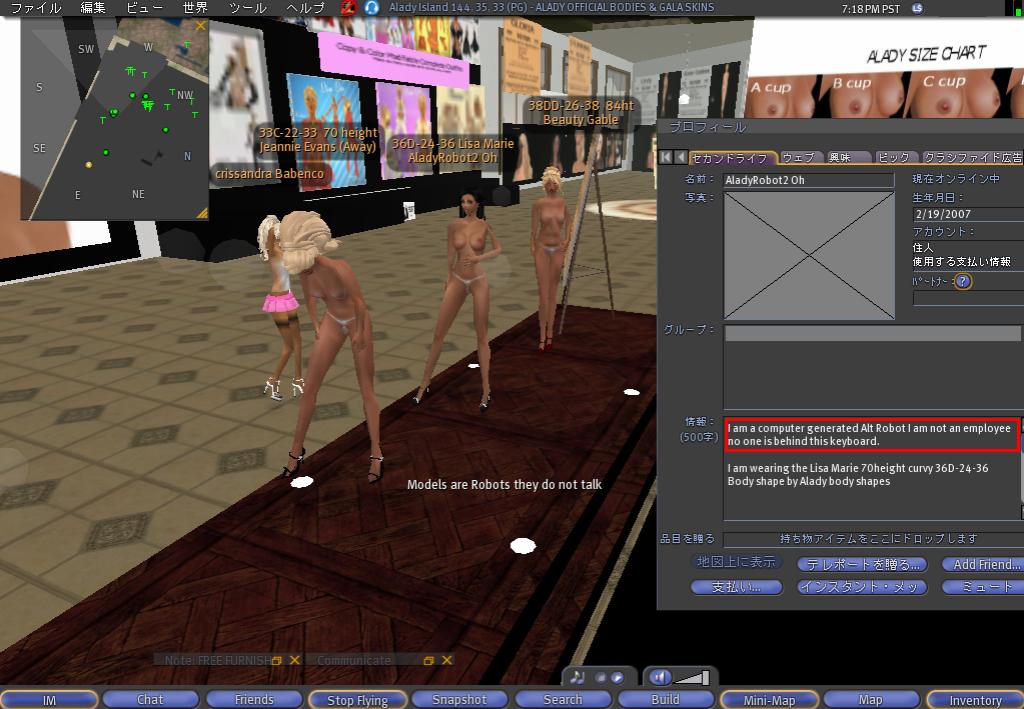Click the inventory item drop box in the profile

click(x=873, y=539)
